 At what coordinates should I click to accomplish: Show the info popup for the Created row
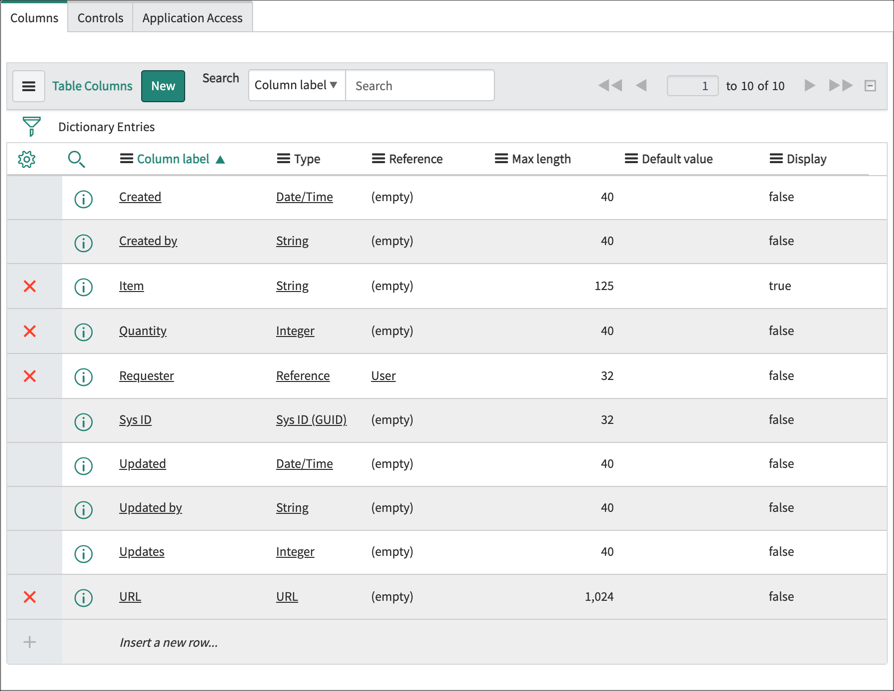83,197
